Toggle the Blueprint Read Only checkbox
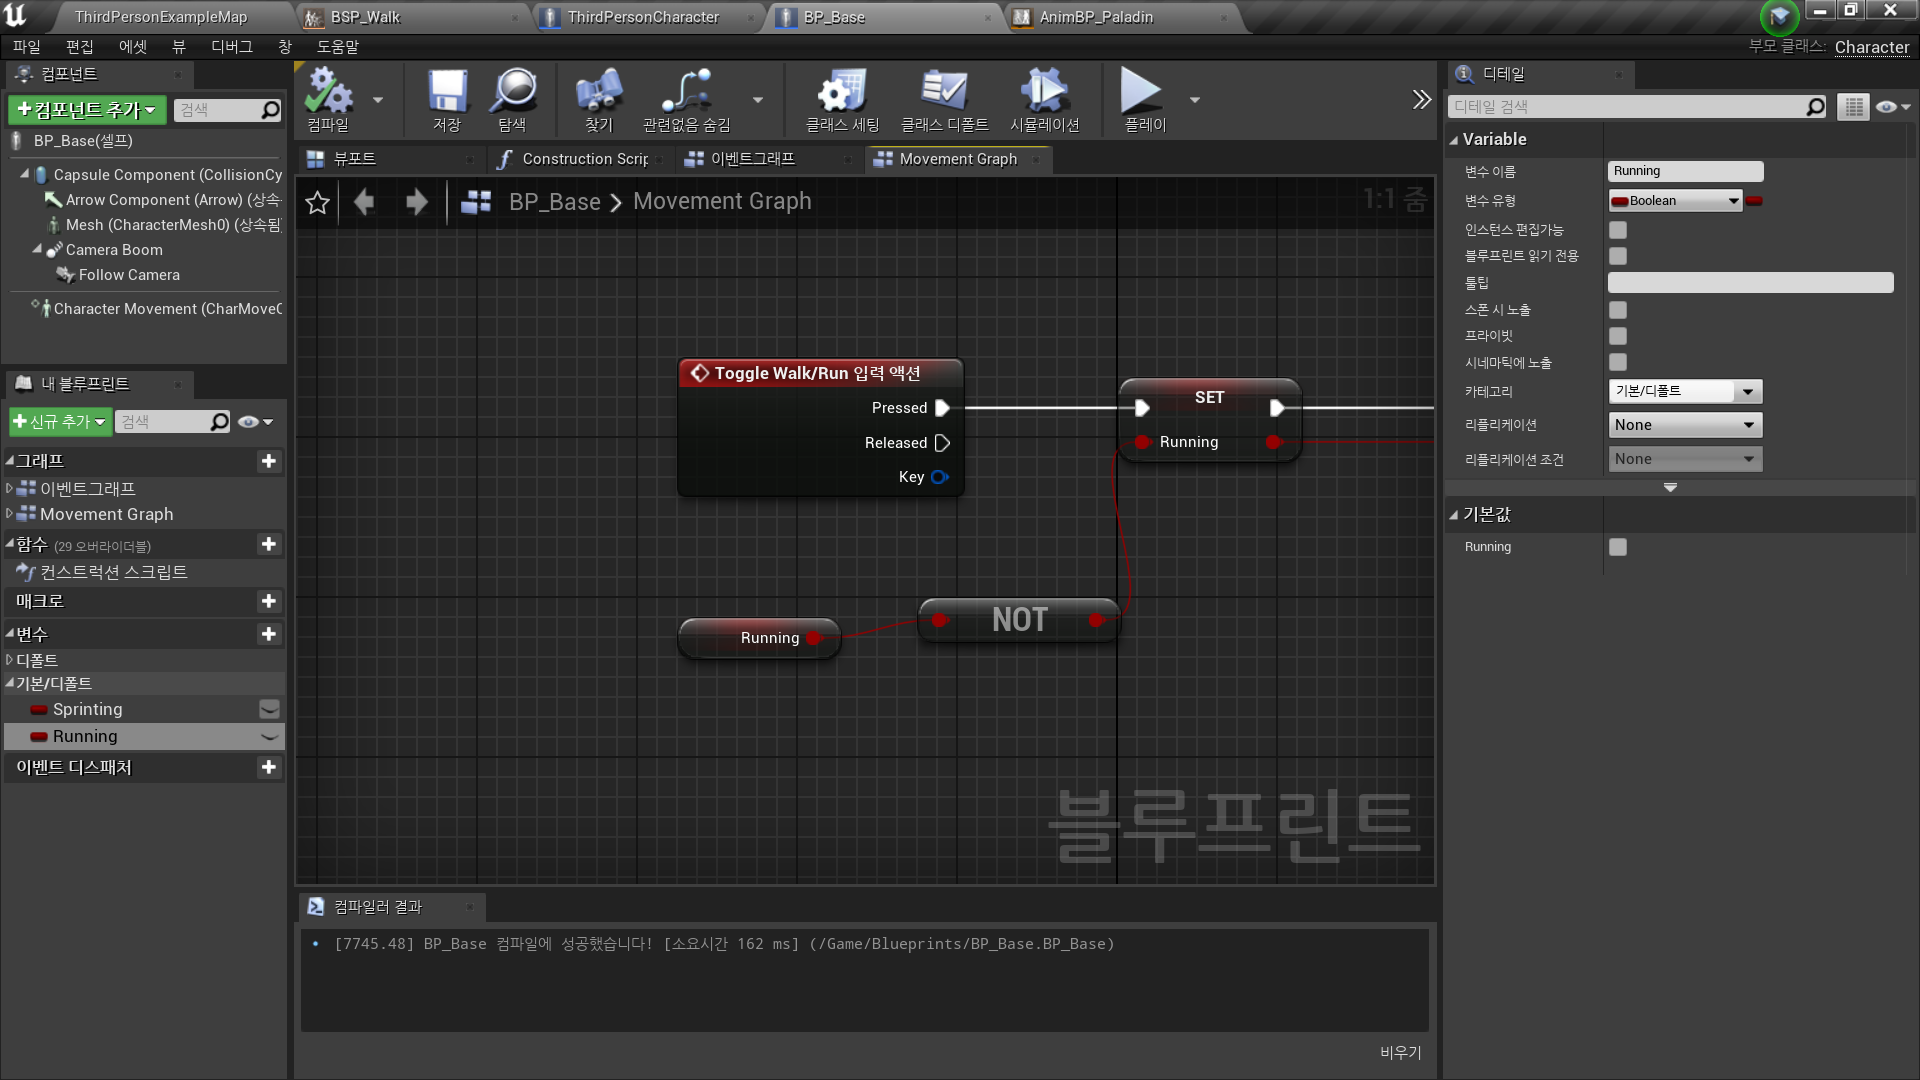This screenshot has height=1080, width=1920. tap(1617, 256)
